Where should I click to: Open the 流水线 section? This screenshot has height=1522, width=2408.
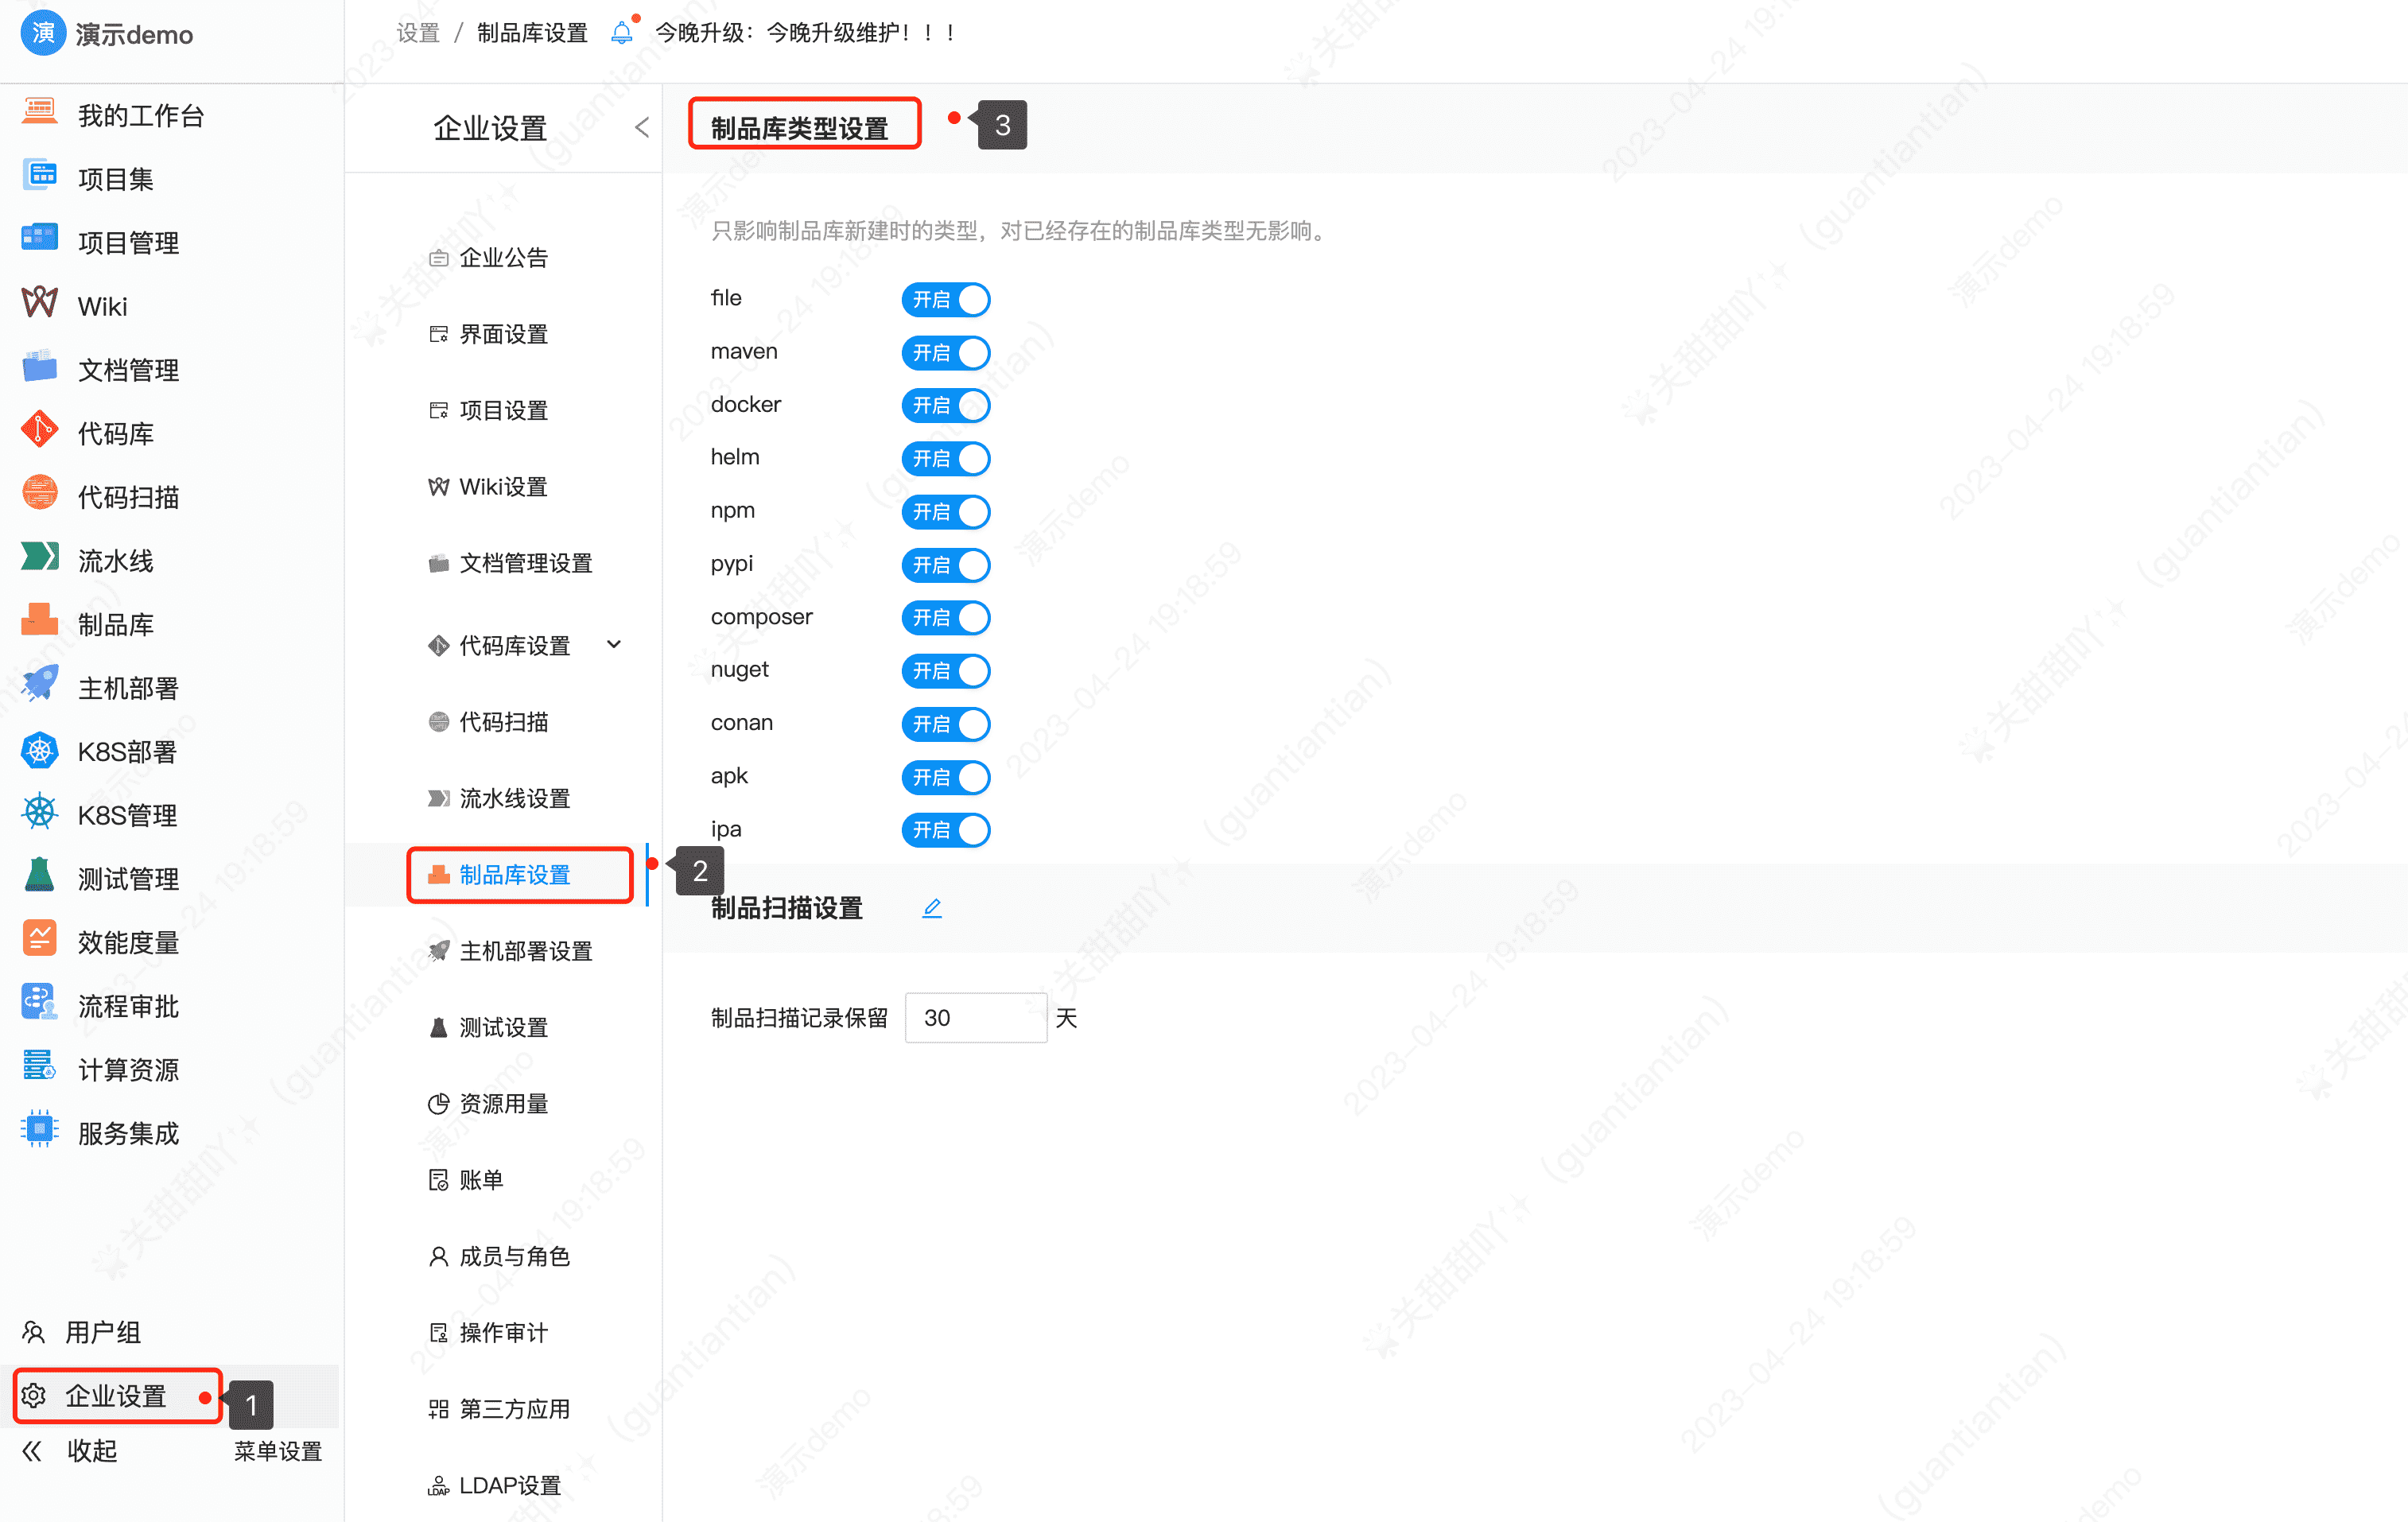[x=115, y=559]
